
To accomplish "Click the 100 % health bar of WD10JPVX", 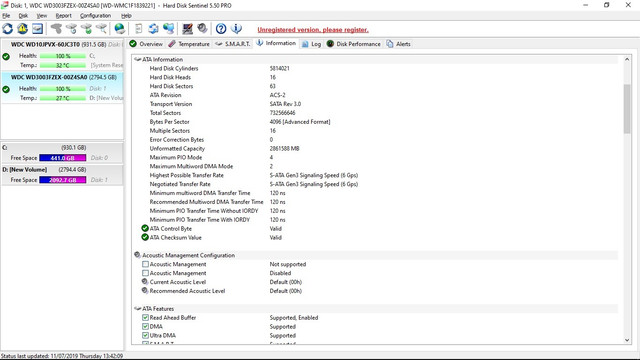I will [63, 56].
